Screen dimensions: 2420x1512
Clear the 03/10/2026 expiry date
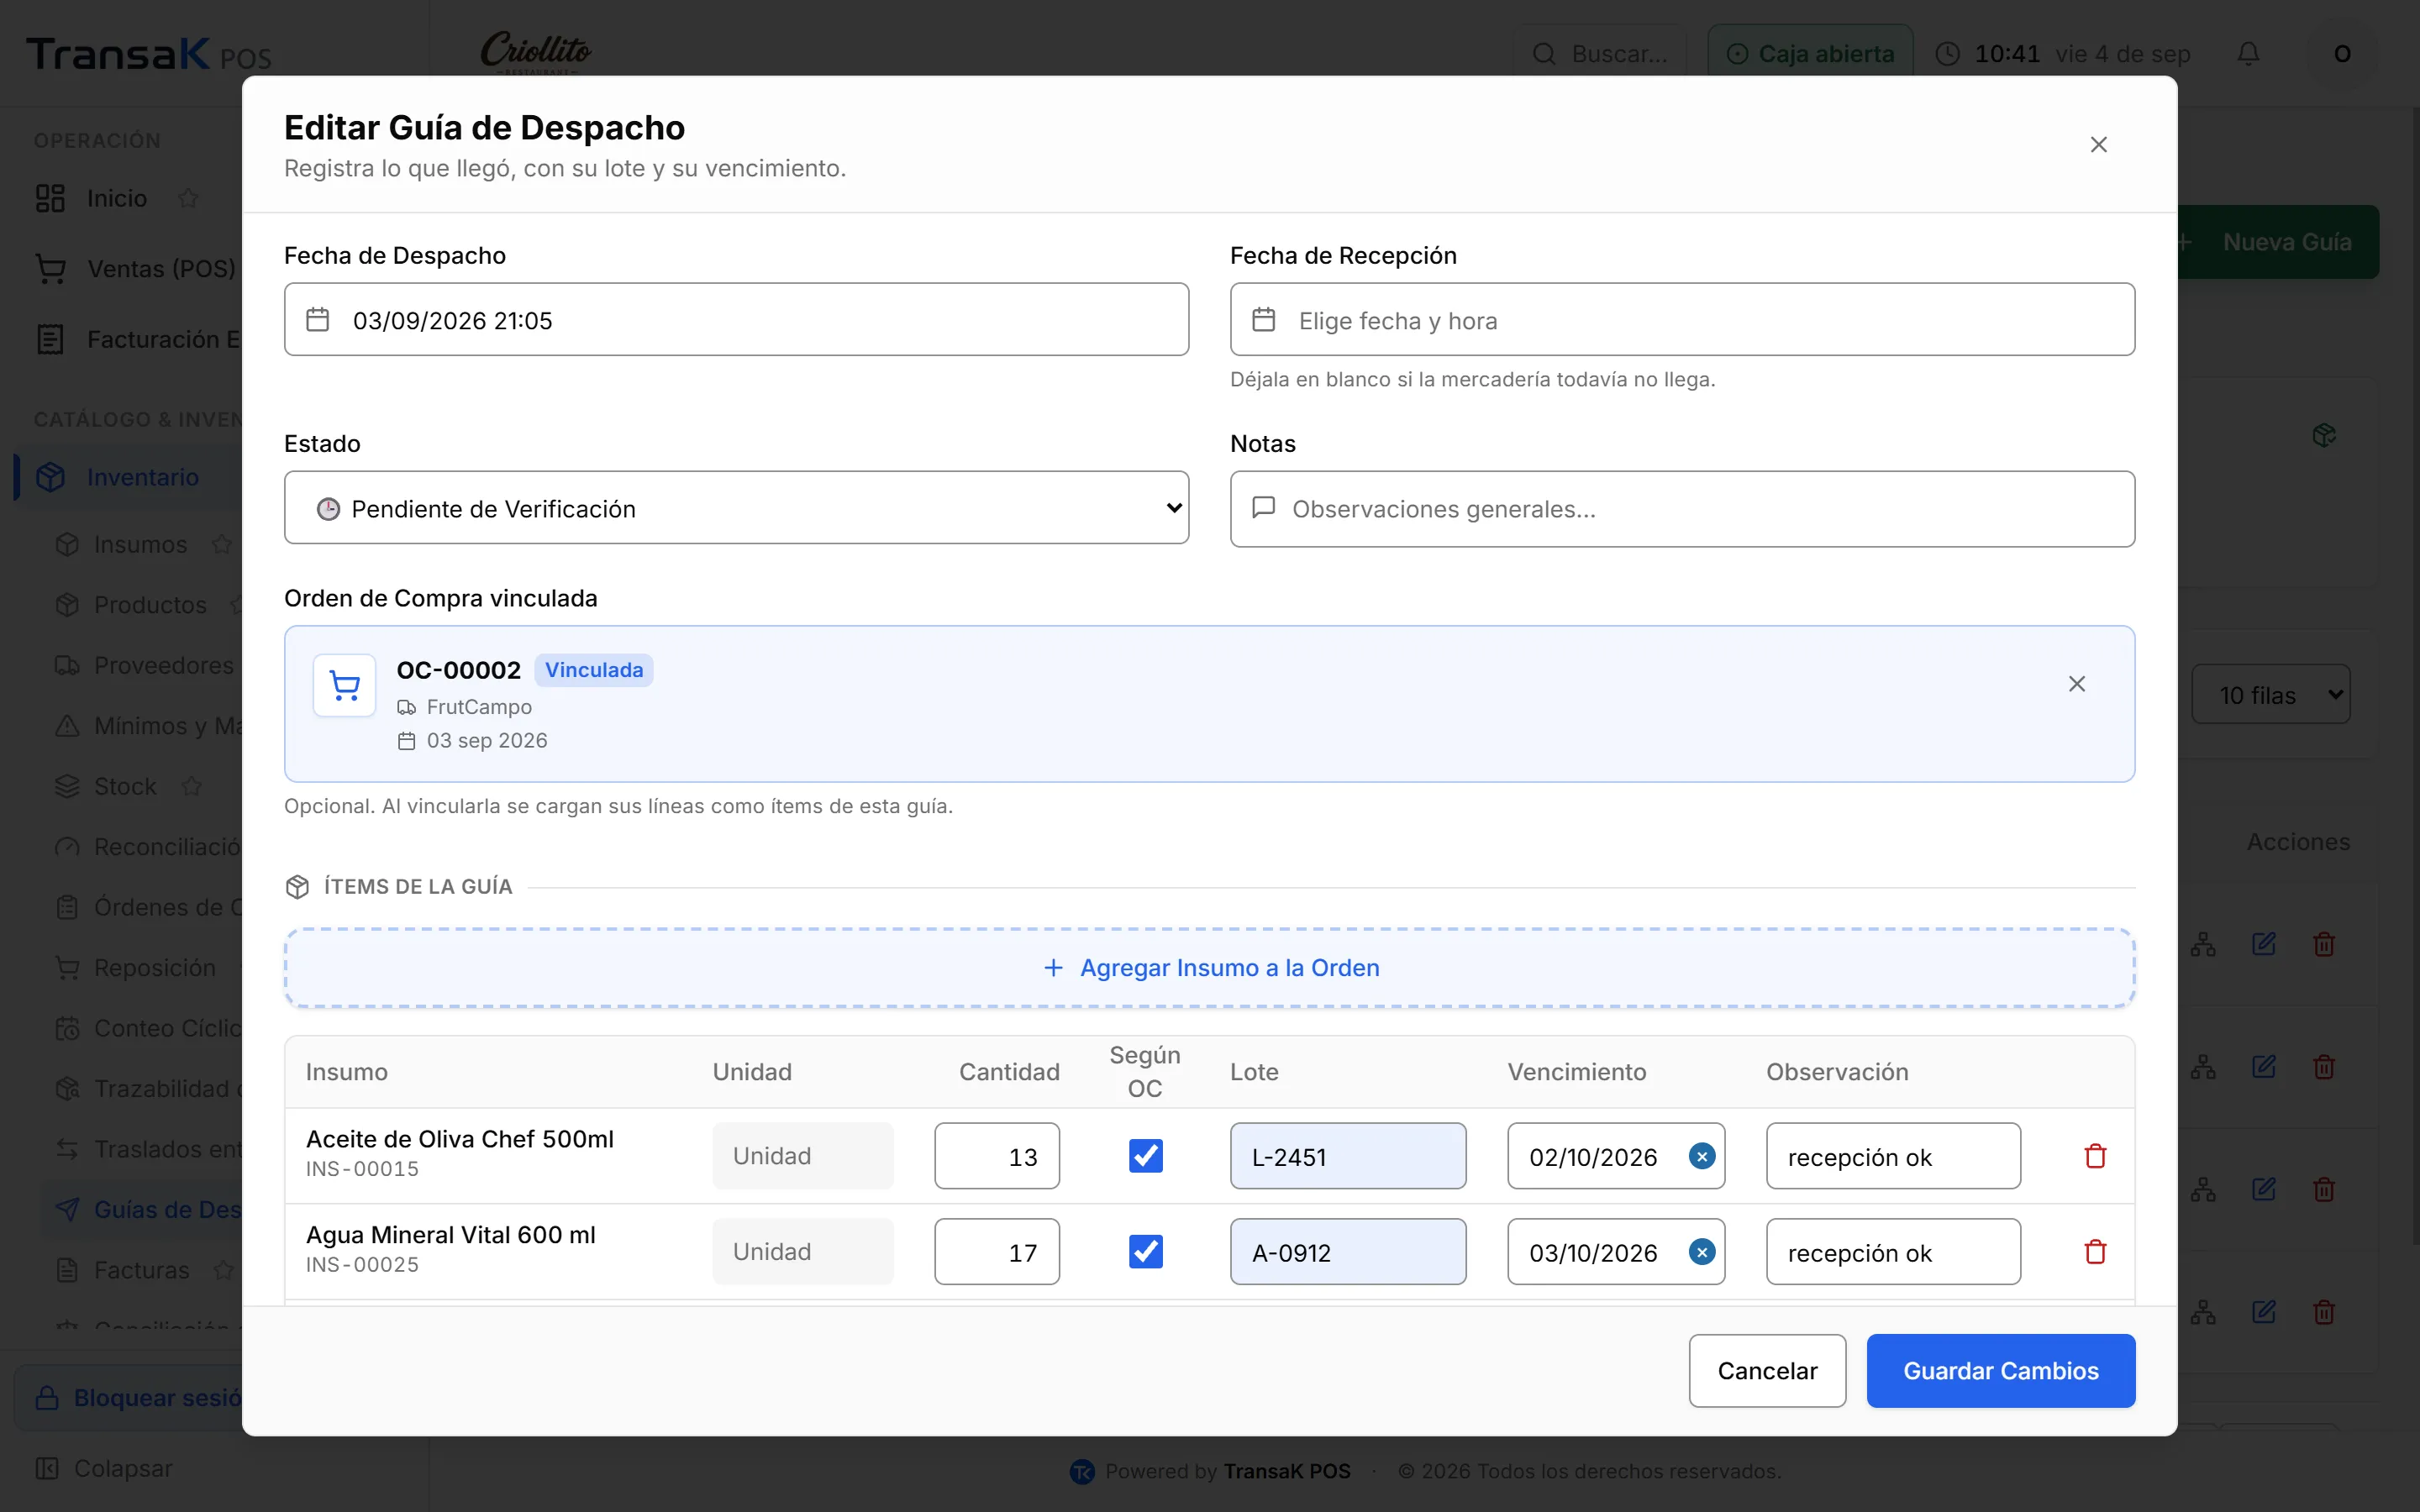tap(1701, 1252)
